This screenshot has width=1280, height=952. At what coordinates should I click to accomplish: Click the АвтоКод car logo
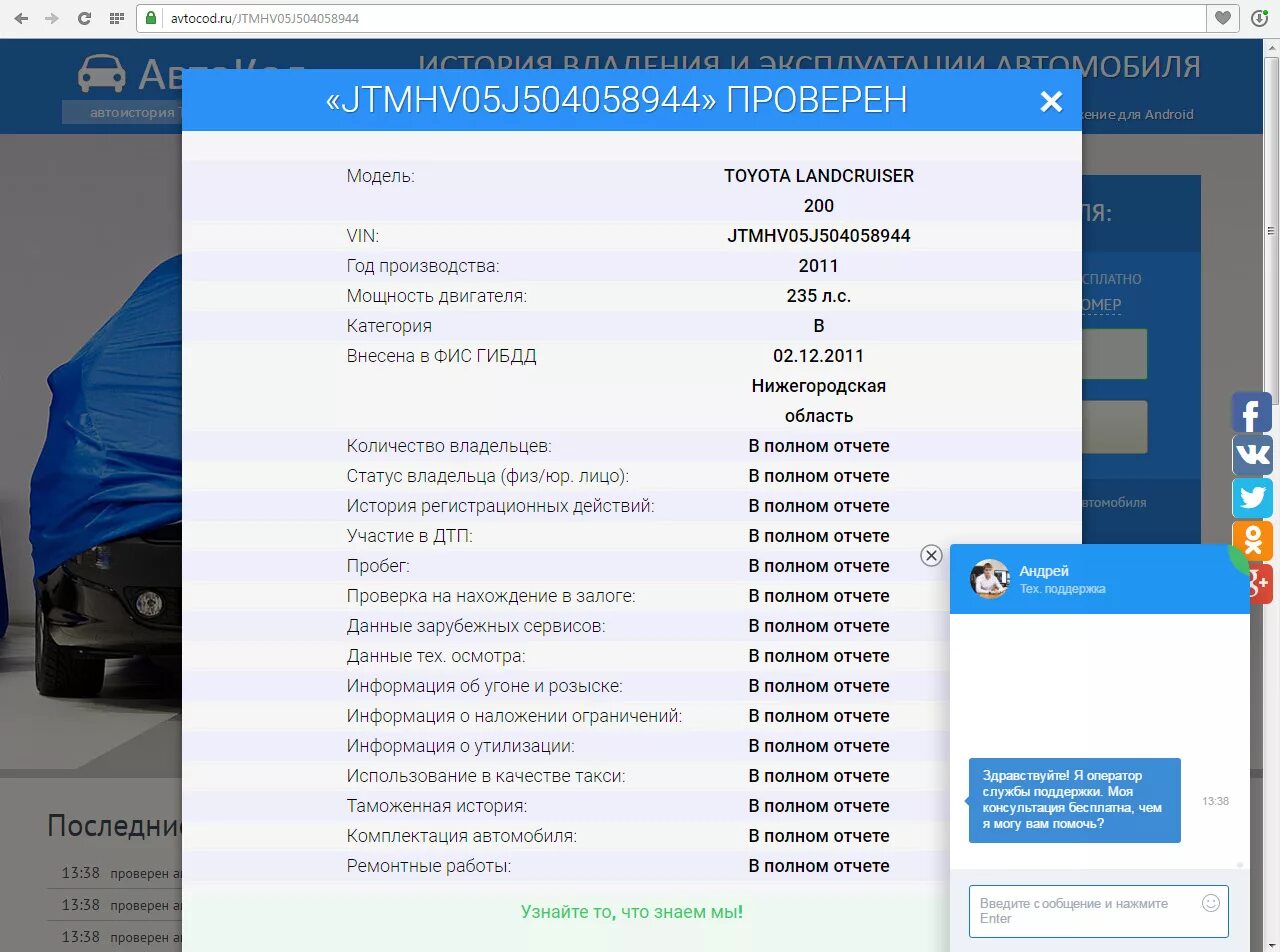[x=102, y=74]
